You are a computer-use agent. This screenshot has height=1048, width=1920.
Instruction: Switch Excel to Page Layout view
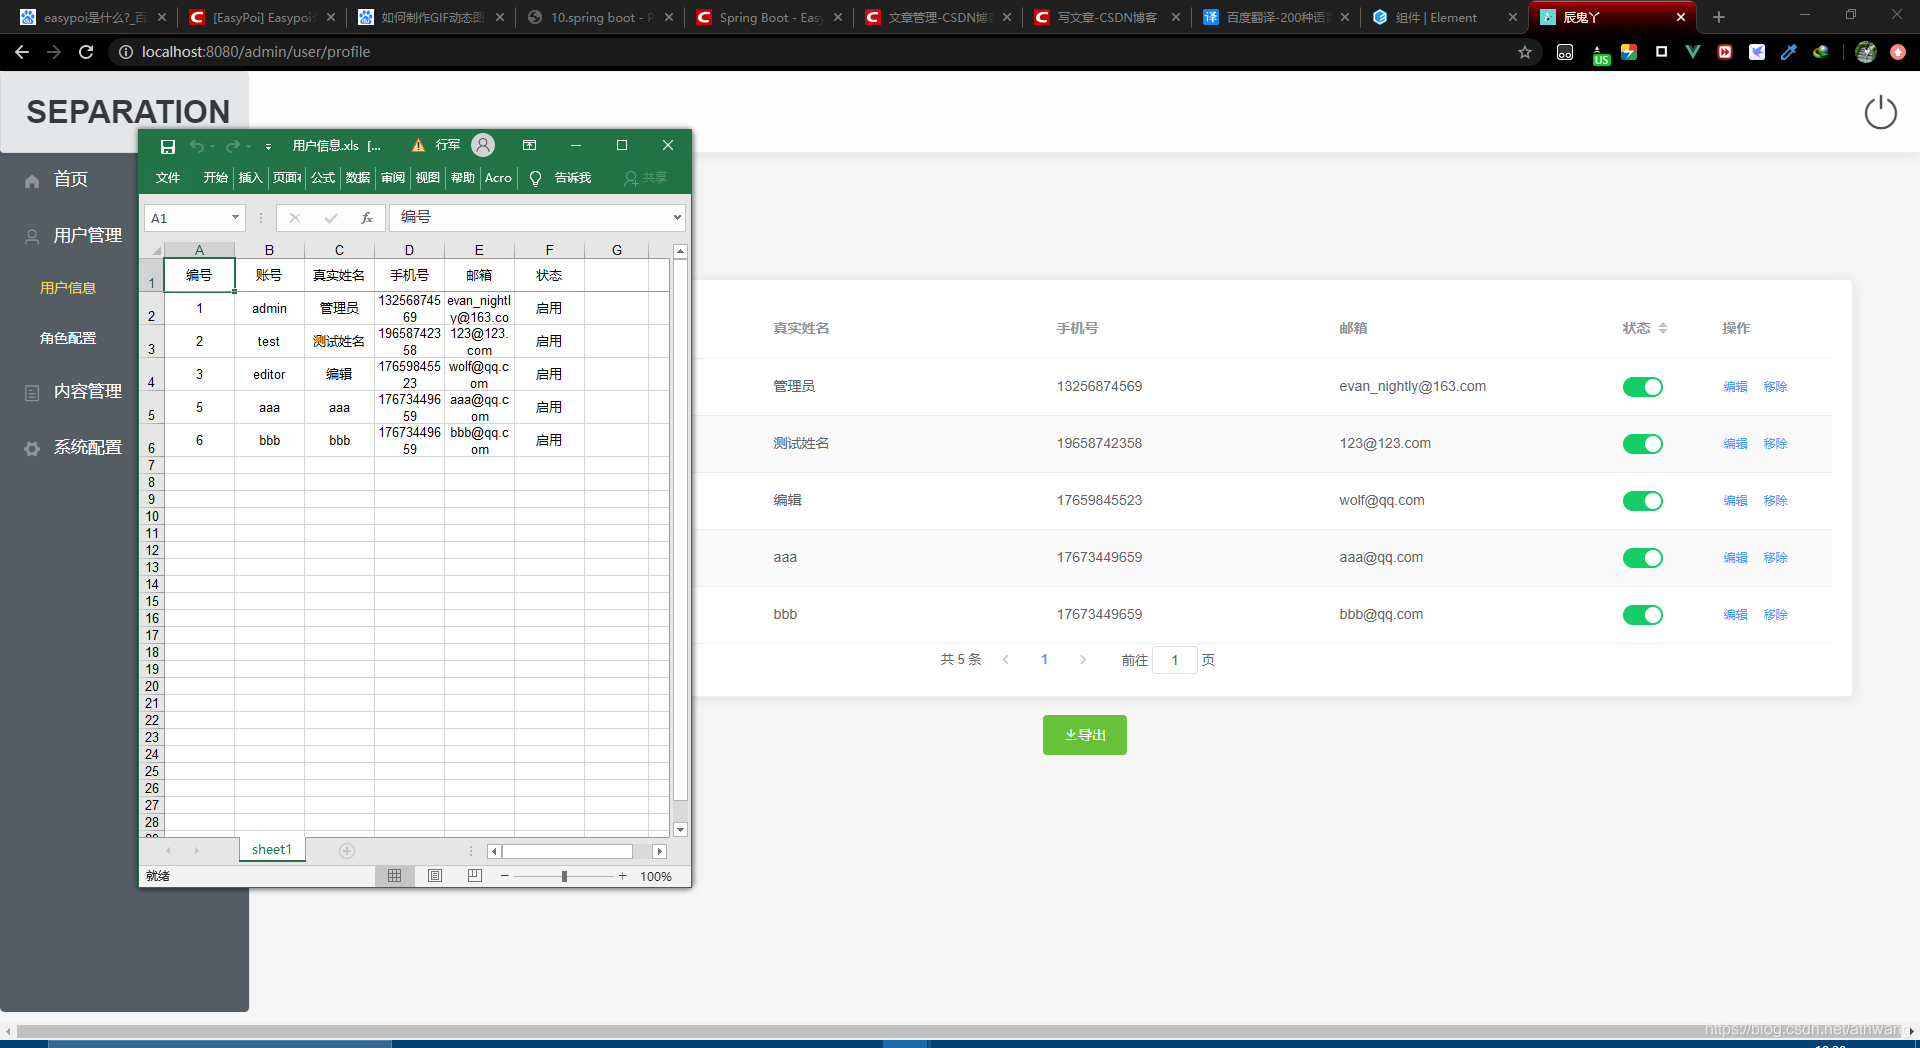click(x=435, y=876)
